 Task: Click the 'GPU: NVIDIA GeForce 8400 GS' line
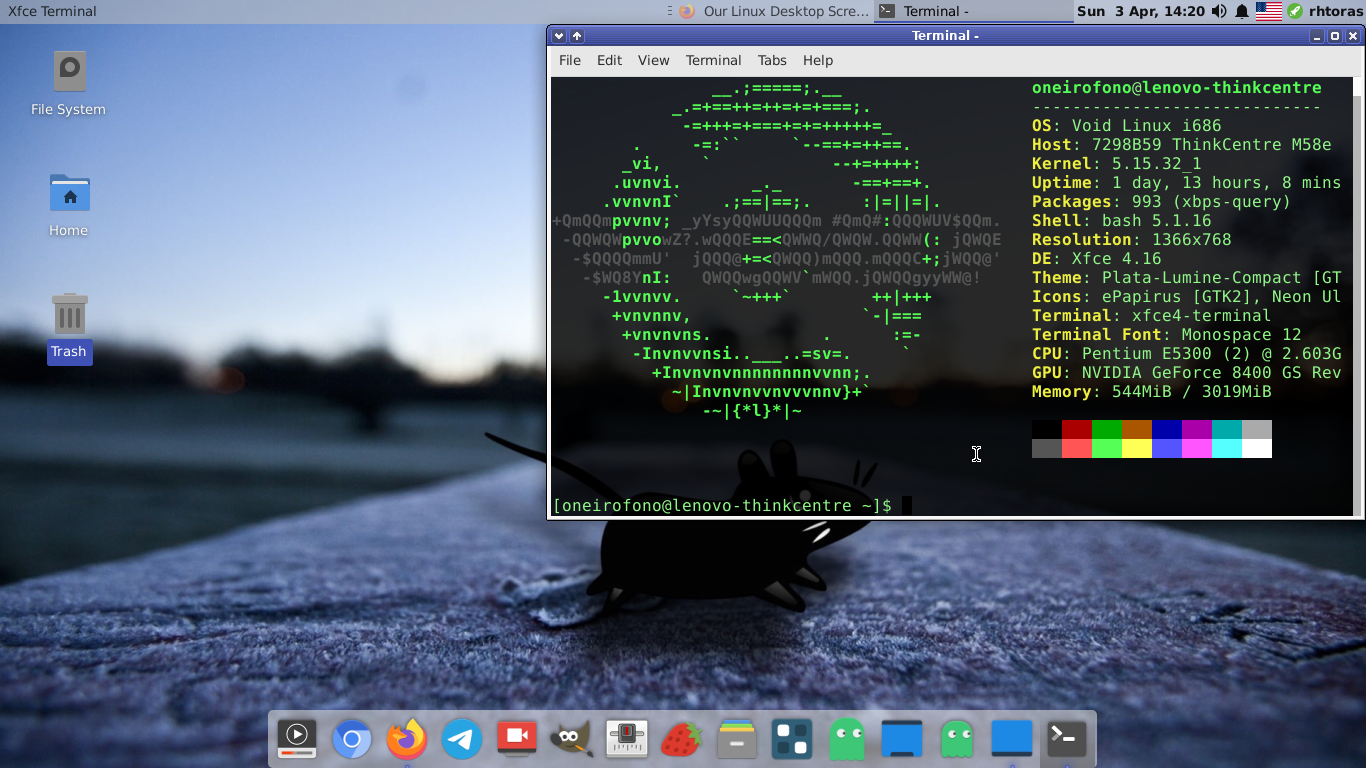coord(1187,373)
